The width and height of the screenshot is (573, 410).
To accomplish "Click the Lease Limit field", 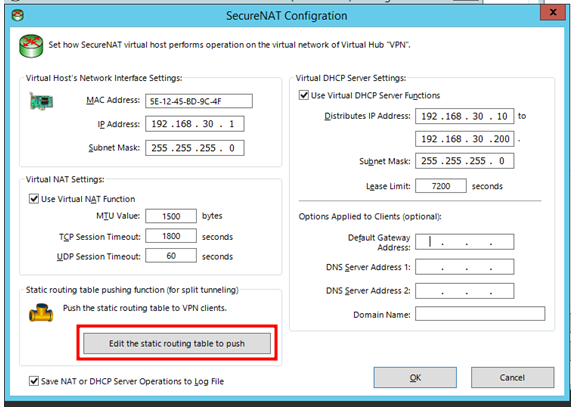I will [x=441, y=186].
